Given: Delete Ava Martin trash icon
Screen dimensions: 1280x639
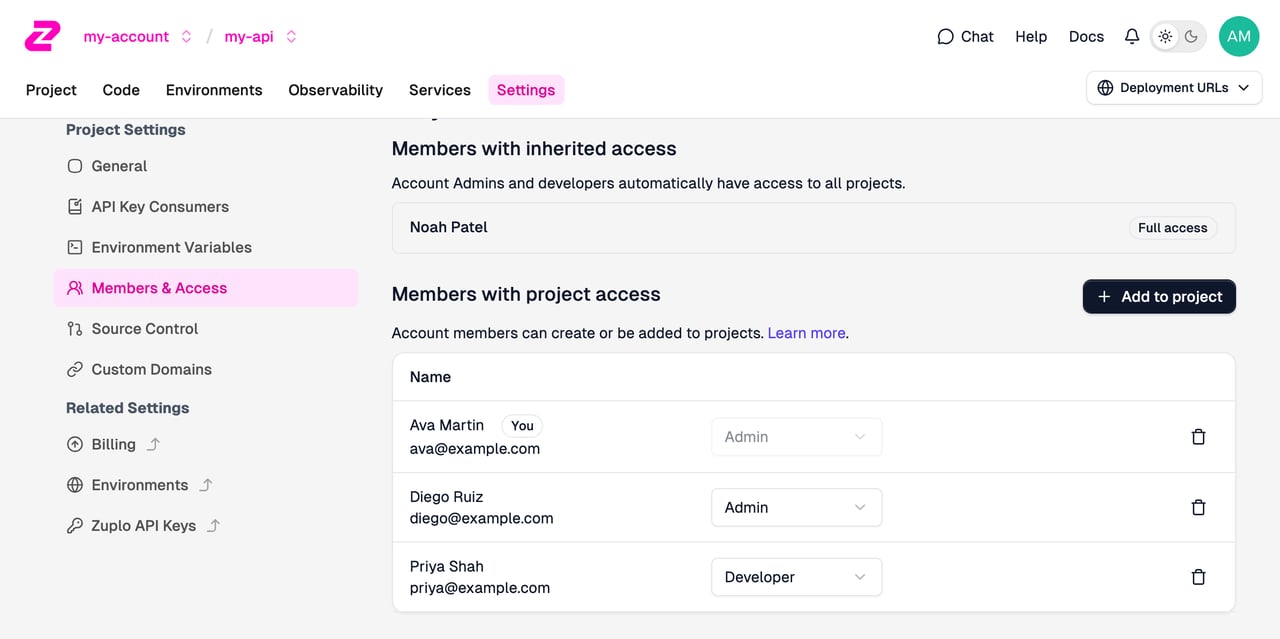Looking at the screenshot, I should click(1198, 437).
